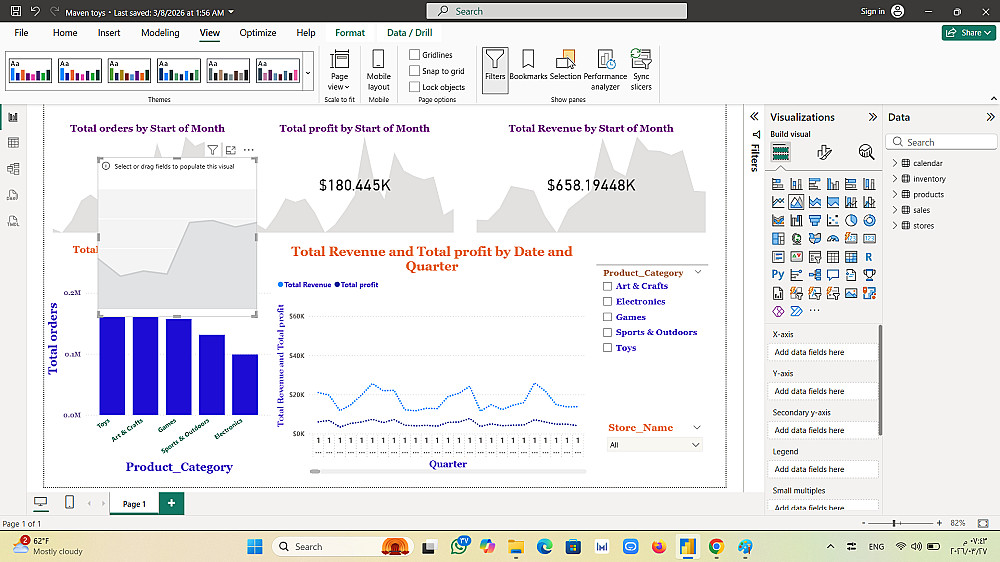Adjust the zoom slider in status bar
Image resolution: width=1000 pixels, height=562 pixels.
coord(895,523)
